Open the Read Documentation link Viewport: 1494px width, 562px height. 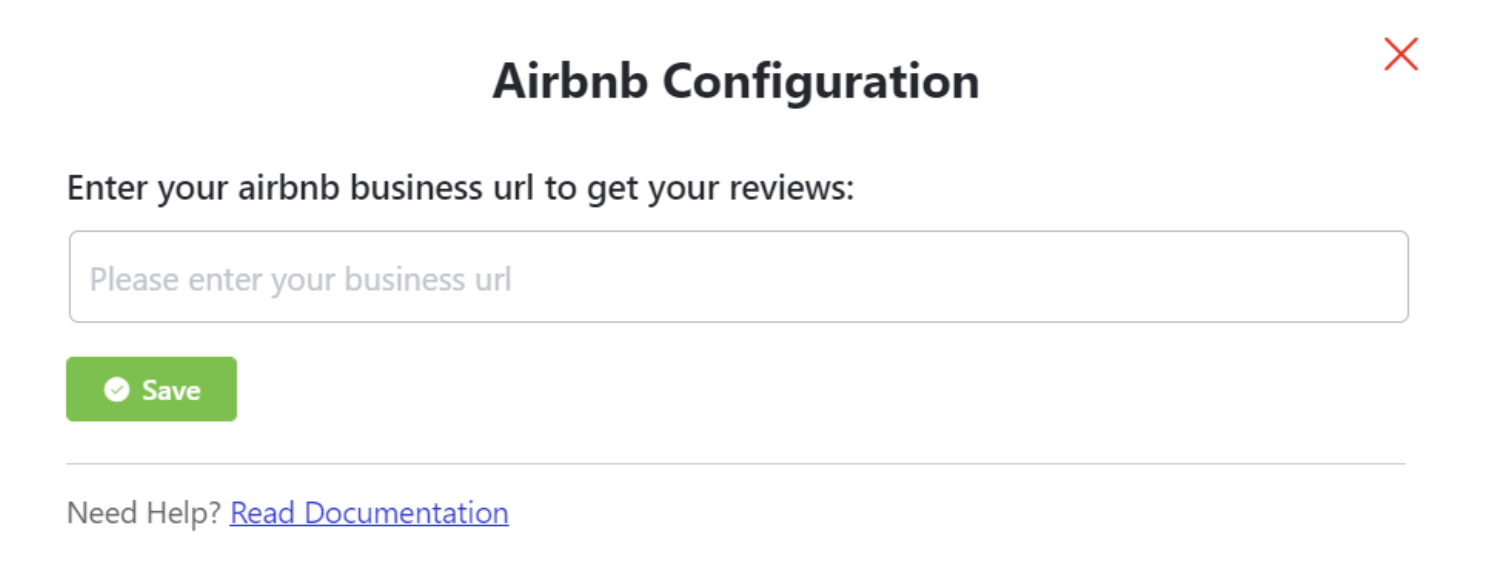click(369, 513)
